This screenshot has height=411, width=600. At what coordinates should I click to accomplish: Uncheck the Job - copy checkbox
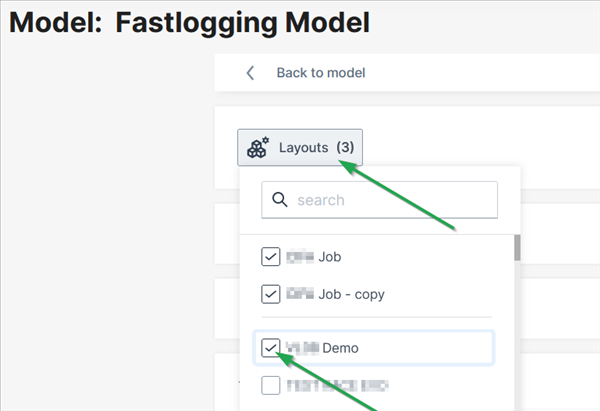point(271,294)
